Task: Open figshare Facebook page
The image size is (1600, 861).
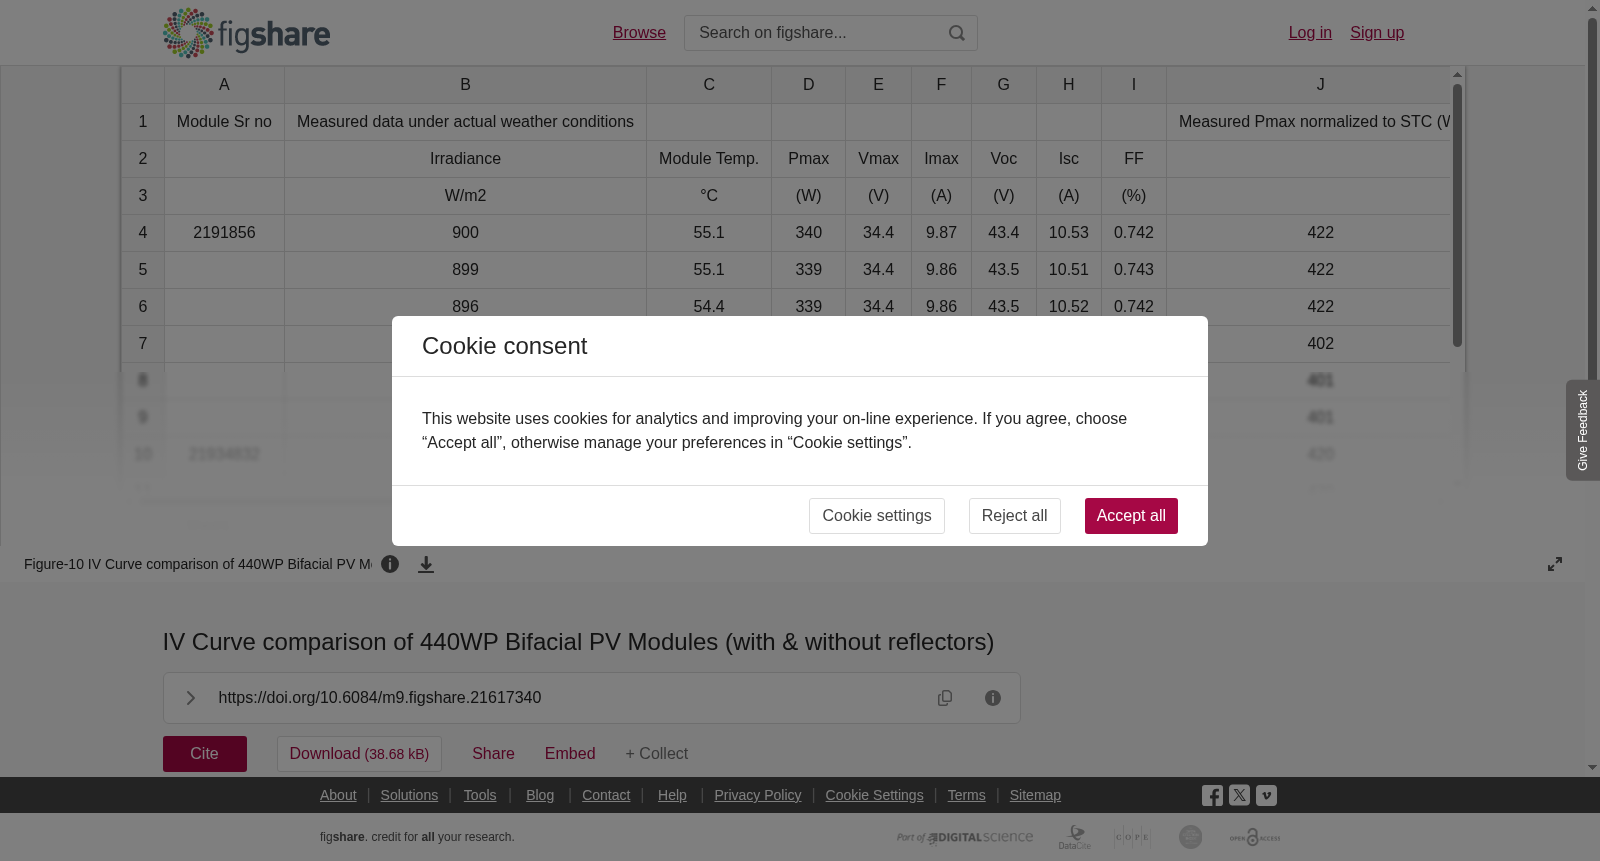Action: (1212, 796)
